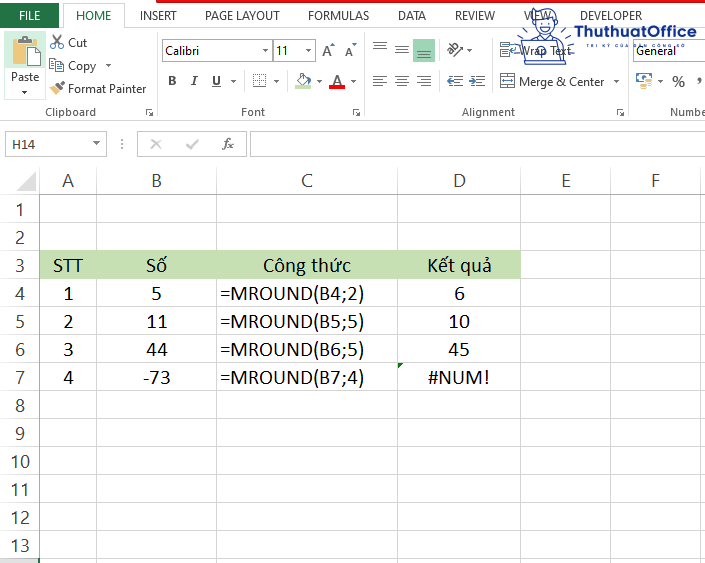Viewport: 705px width, 563px height.
Task: Select Middle Align icon
Action: [402, 49]
